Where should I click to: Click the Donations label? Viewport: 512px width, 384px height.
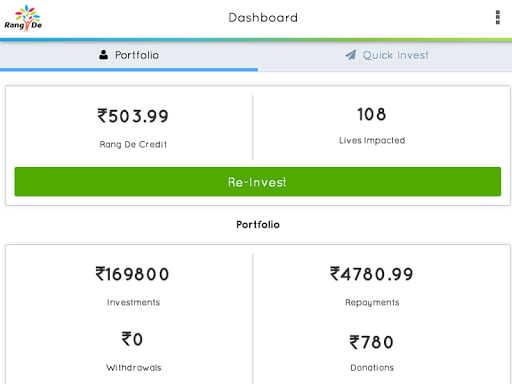[372, 368]
